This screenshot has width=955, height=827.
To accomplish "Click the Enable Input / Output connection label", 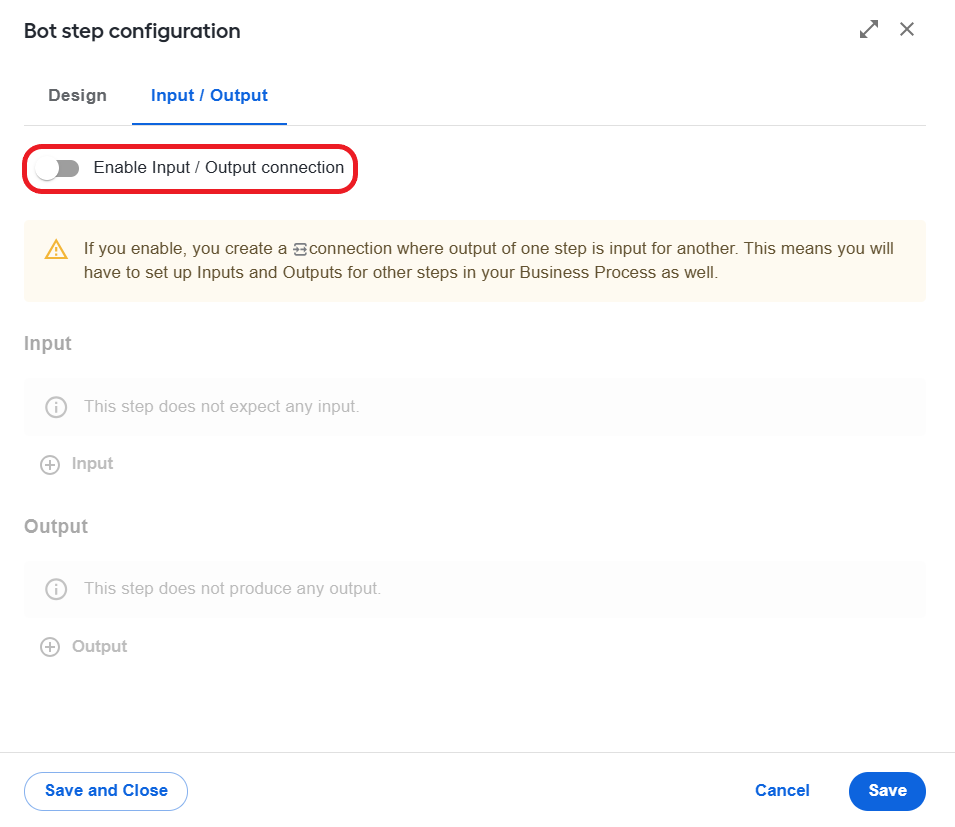I will [x=219, y=167].
